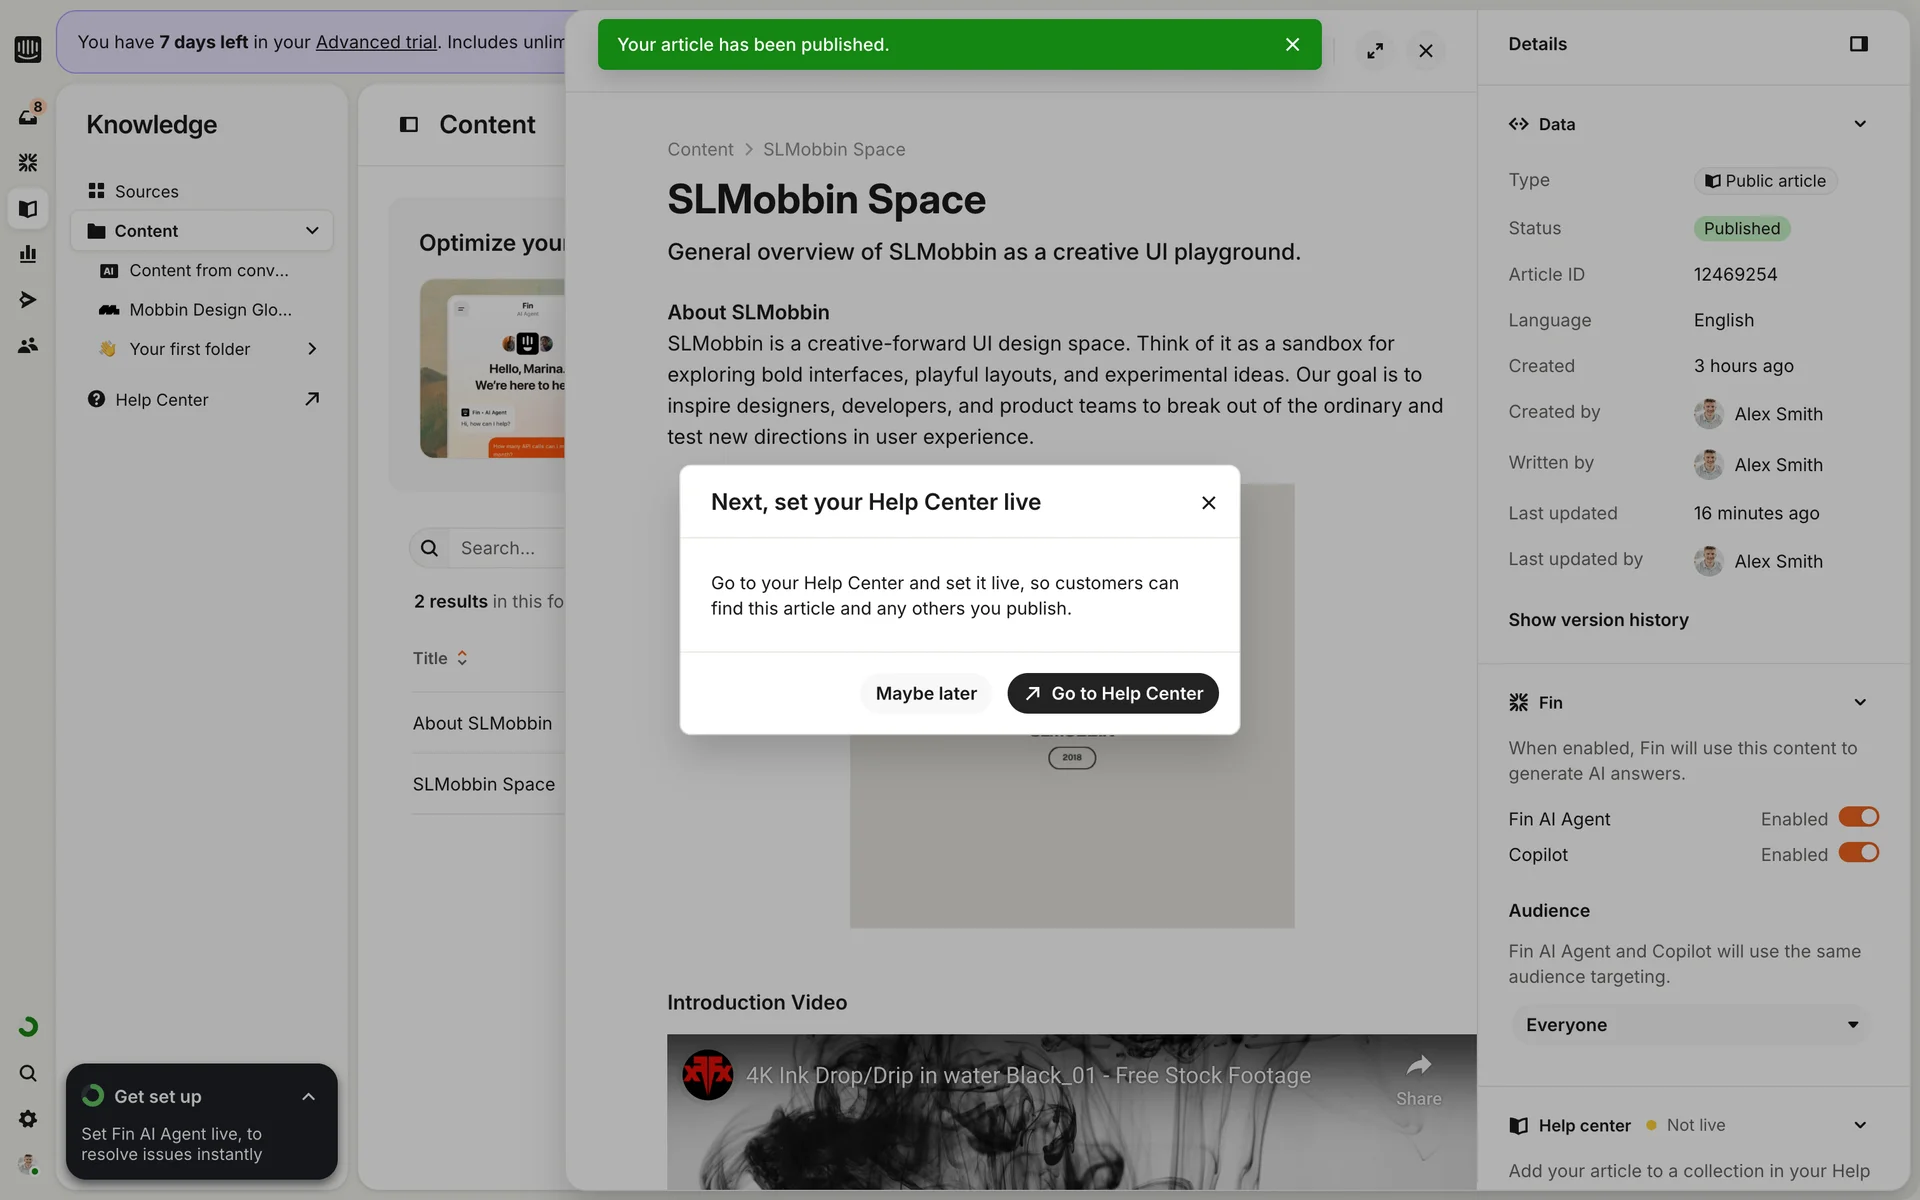The height and width of the screenshot is (1200, 1920).
Task: Collapse the Data section chevron
Action: click(x=1859, y=124)
